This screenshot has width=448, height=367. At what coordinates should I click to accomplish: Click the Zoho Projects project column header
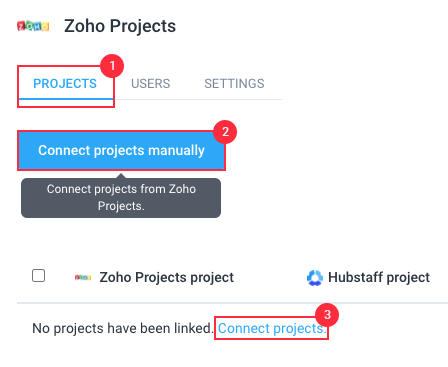[x=167, y=277]
